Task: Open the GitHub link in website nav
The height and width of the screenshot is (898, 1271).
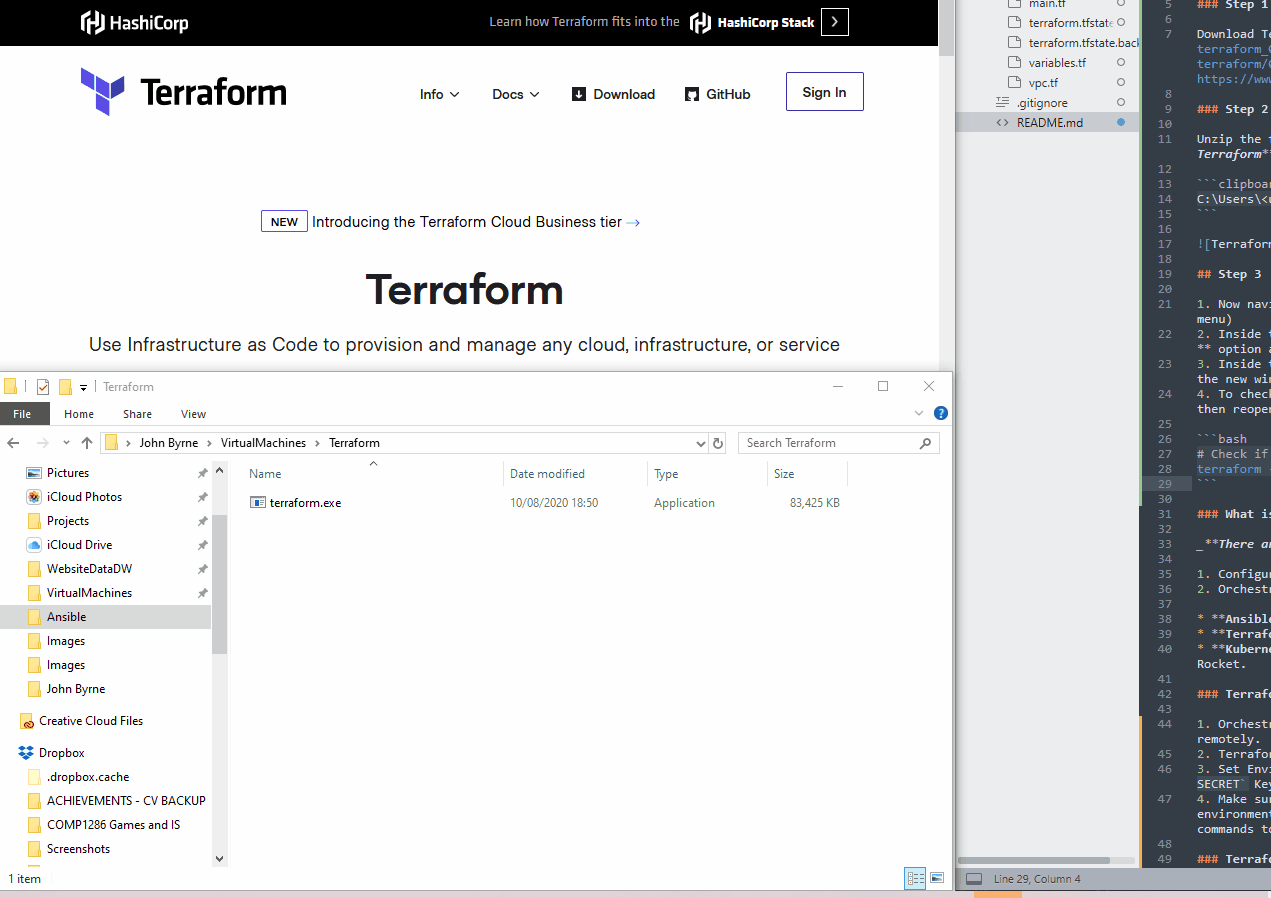Action: pos(717,94)
